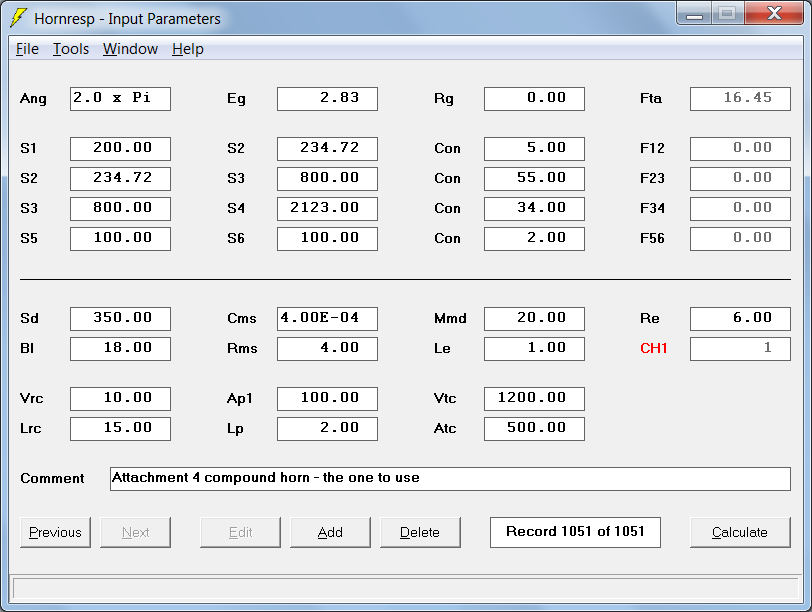
Task: Click the Cms label
Action: [242, 318]
